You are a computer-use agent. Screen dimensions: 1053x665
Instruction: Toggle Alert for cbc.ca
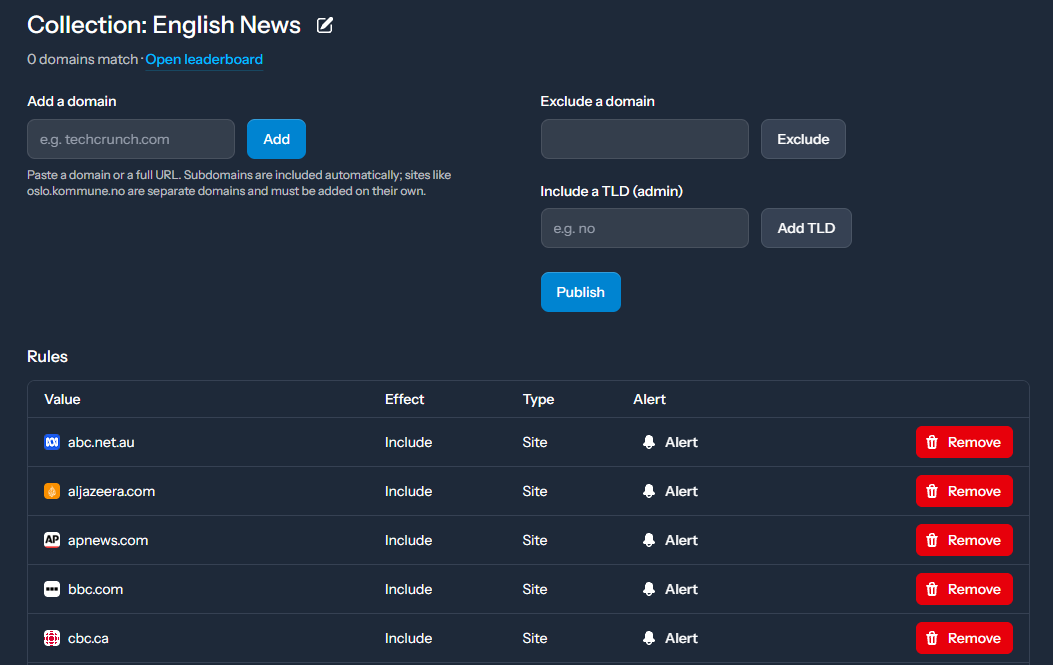670,638
